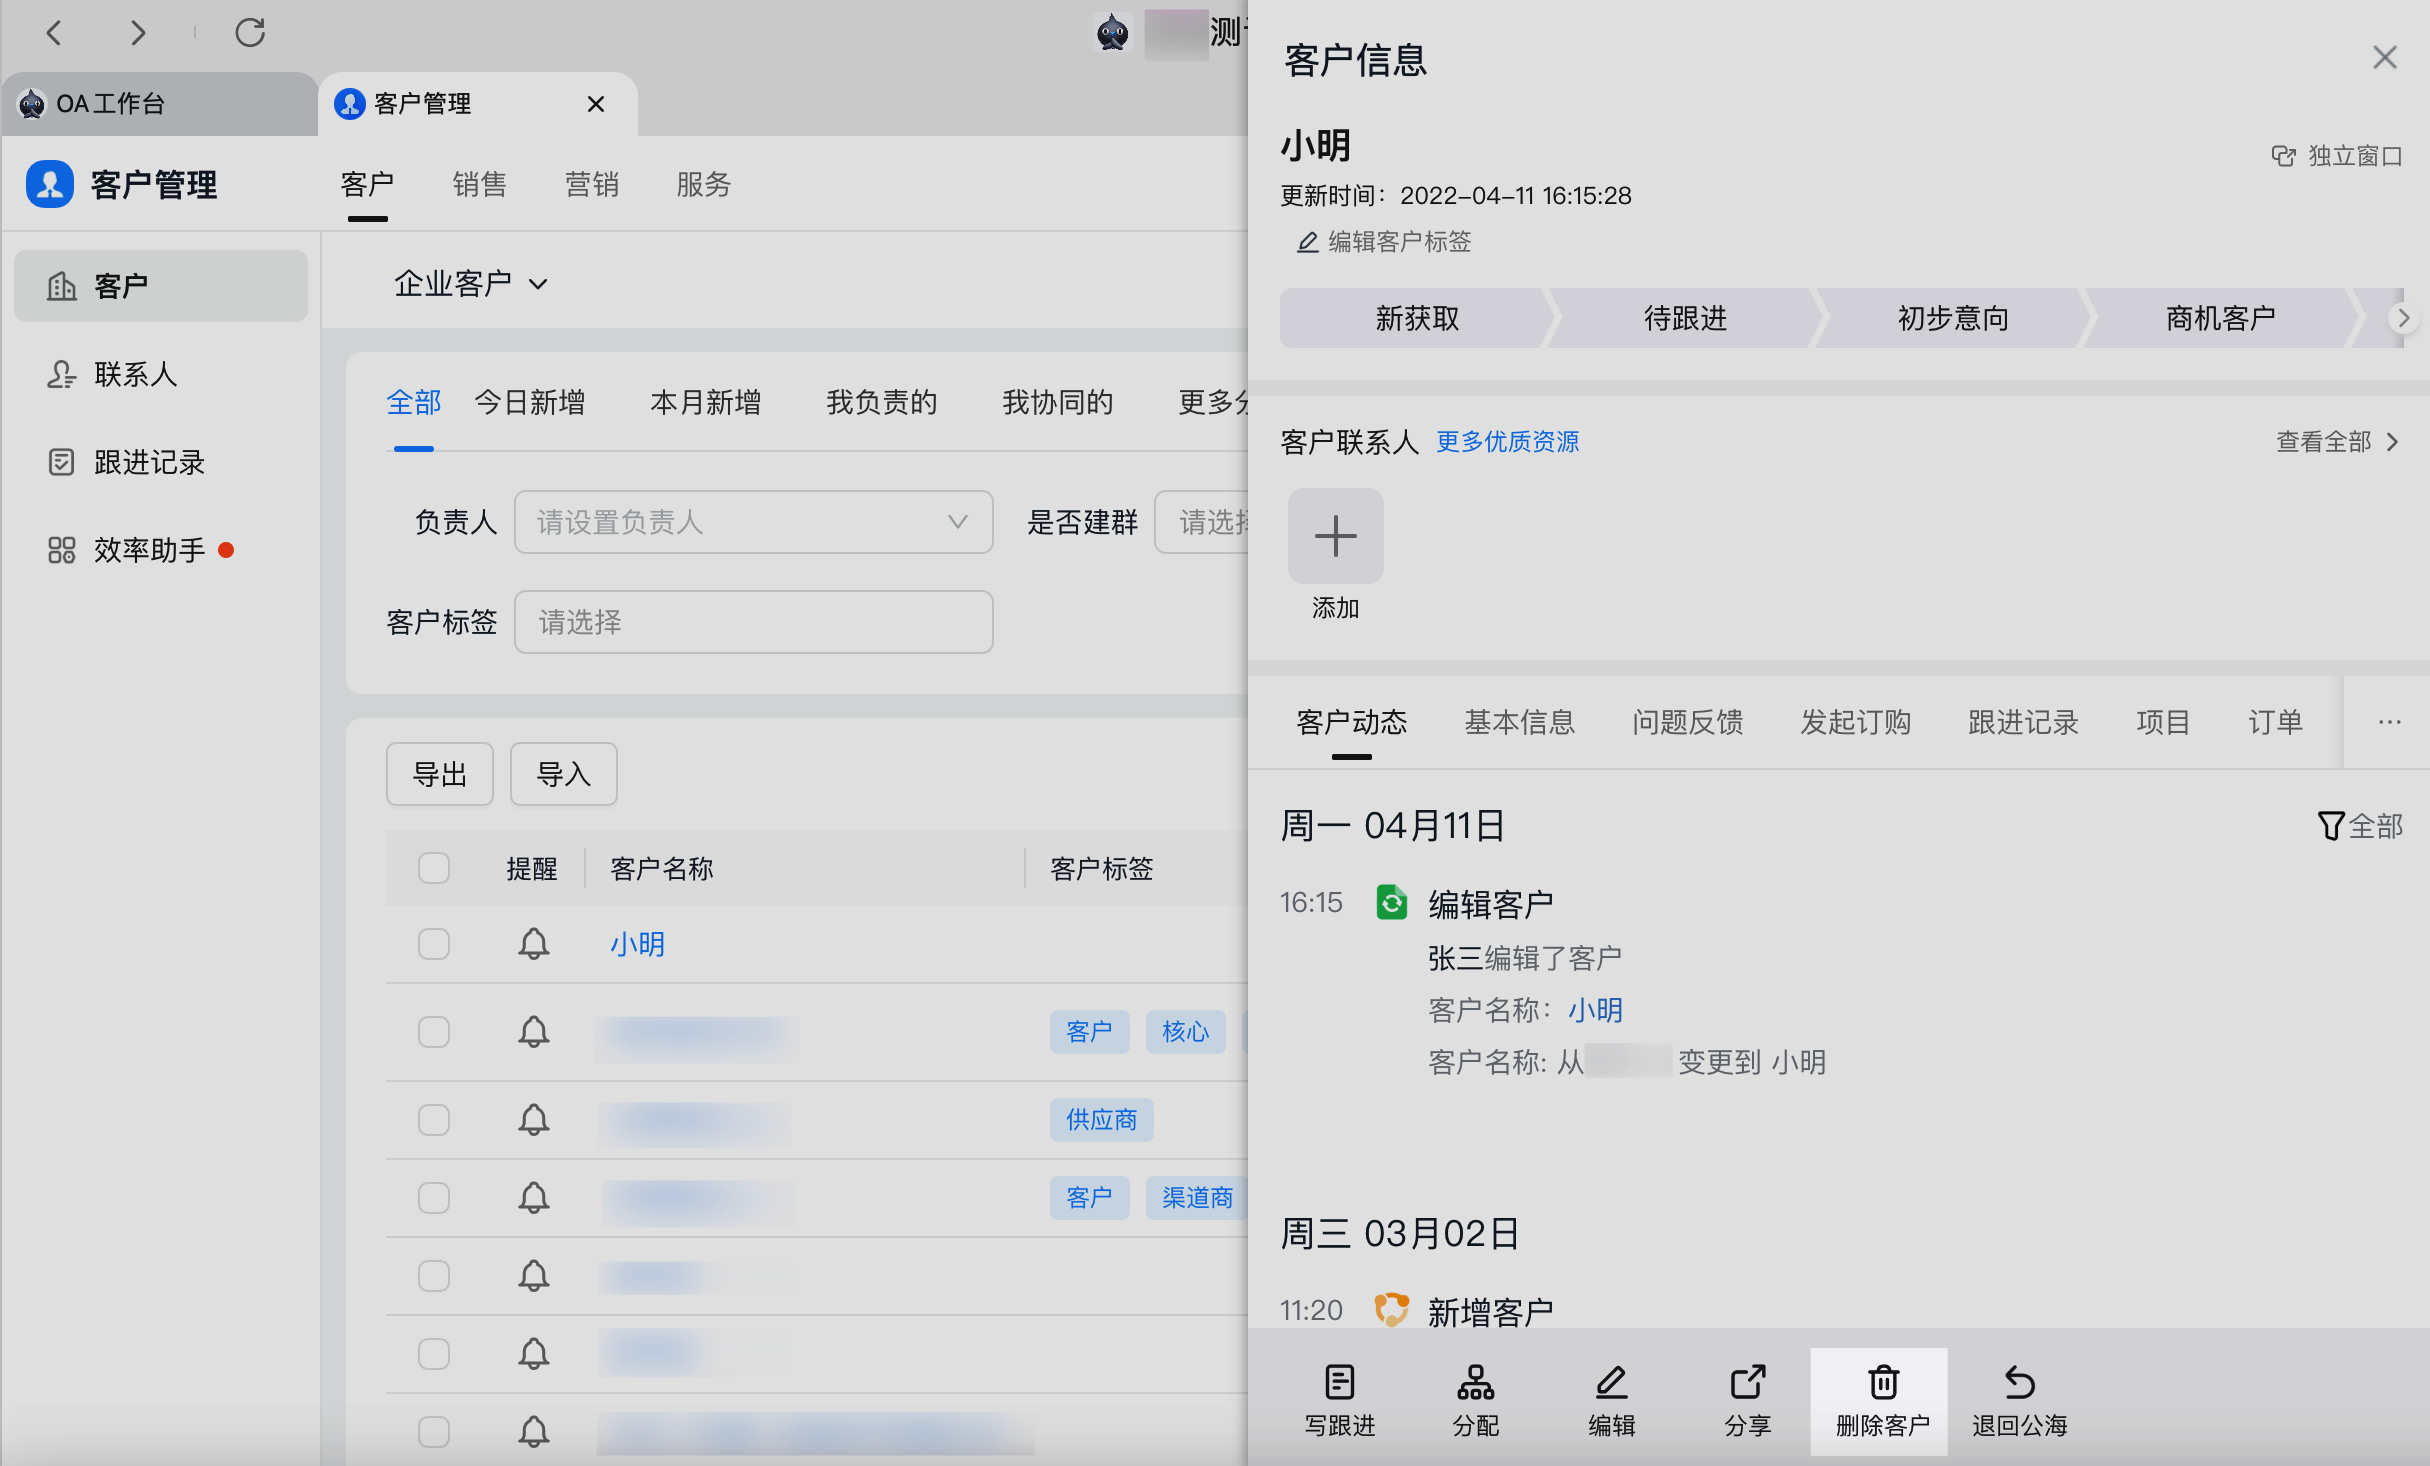Click the 写跟进 icon in bottom toolbar

point(1339,1383)
